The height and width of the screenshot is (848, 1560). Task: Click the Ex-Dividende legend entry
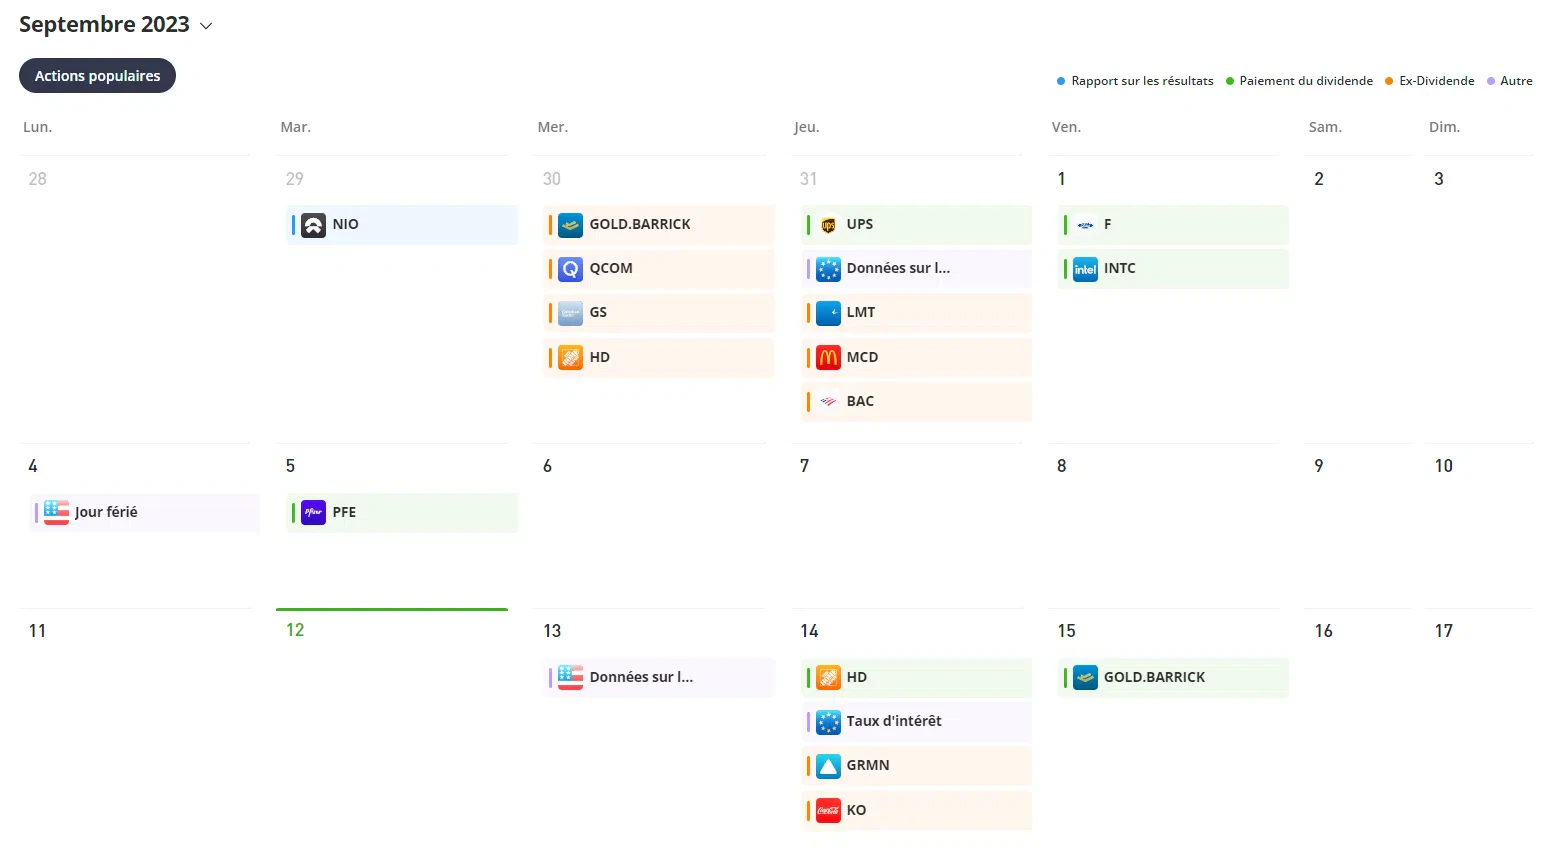[x=1430, y=81]
